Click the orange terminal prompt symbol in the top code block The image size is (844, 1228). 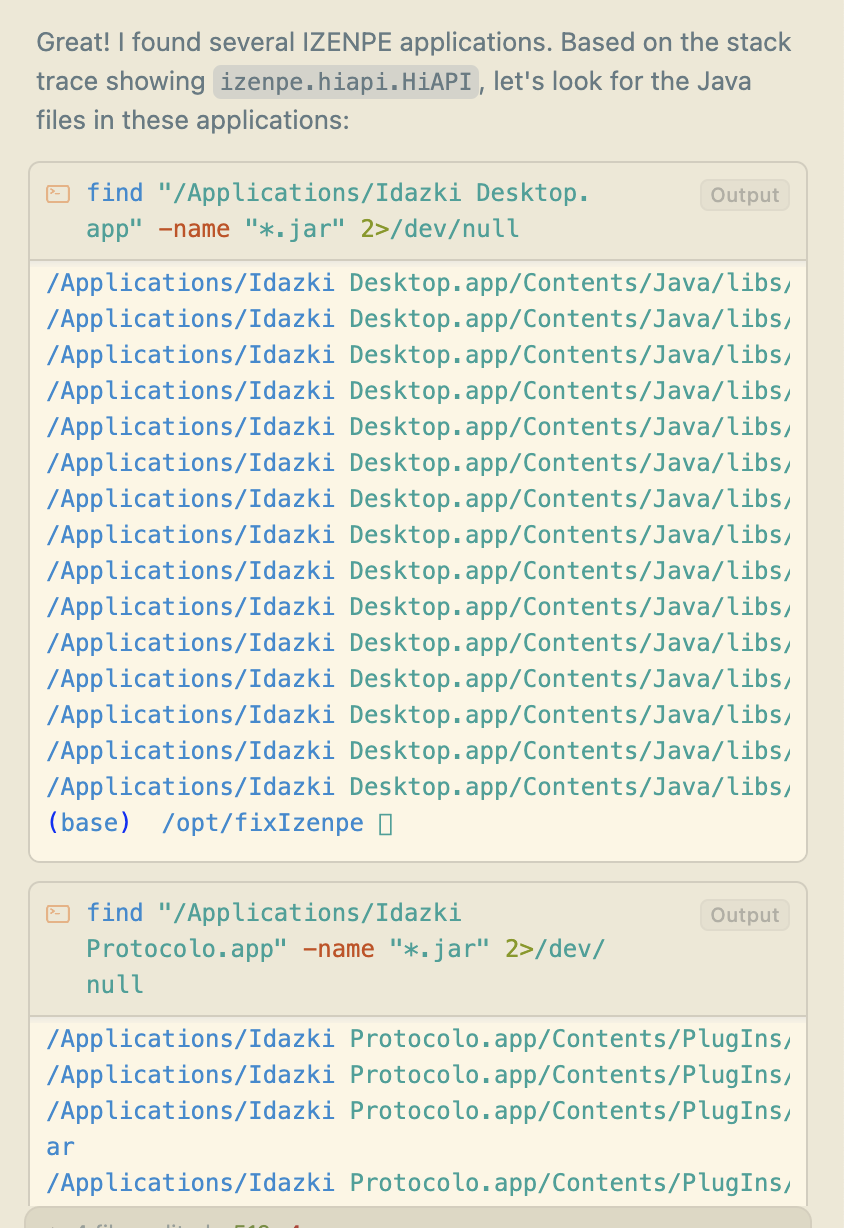(x=57, y=194)
